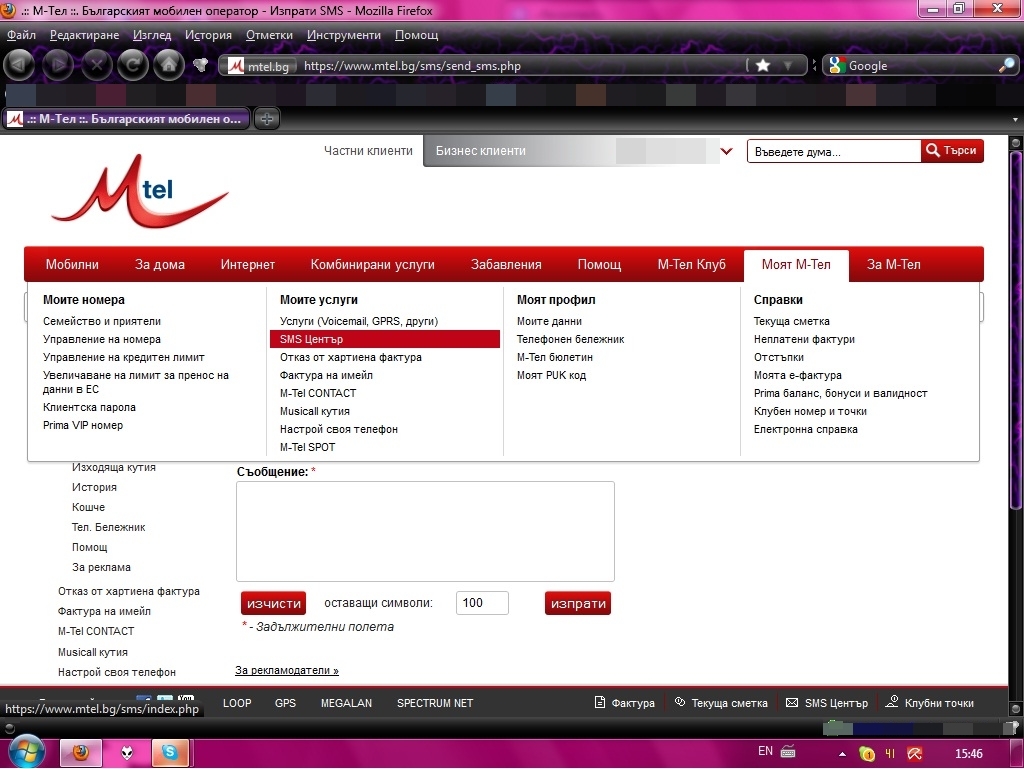1024x769 pixels.
Task: Open Клубни точки in the footer bar
Action: [929, 703]
